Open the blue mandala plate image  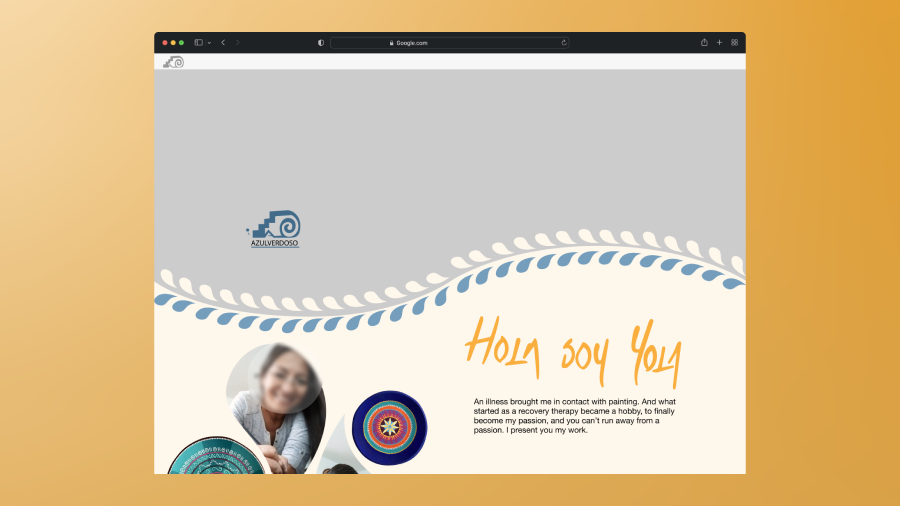coord(389,428)
